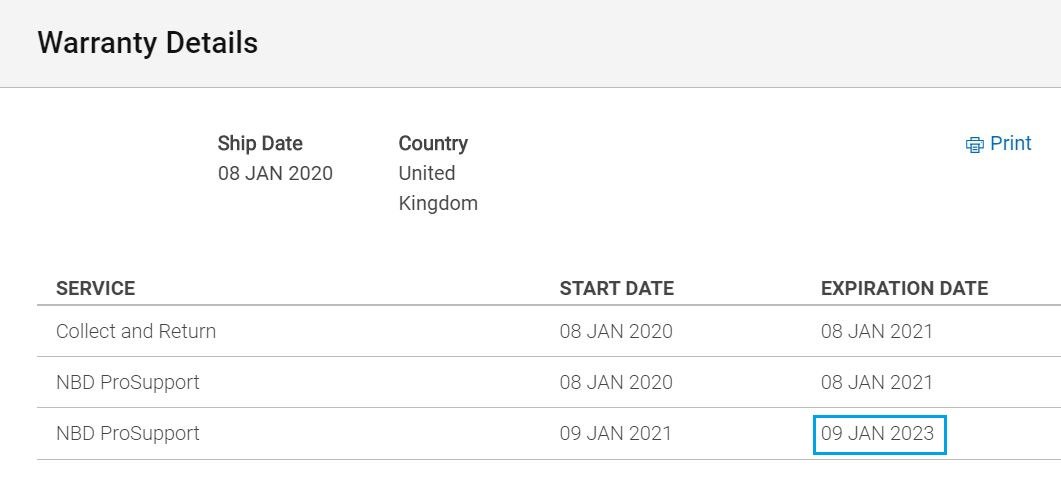
Task: Select the Collect and Return service row
Action: point(549,331)
